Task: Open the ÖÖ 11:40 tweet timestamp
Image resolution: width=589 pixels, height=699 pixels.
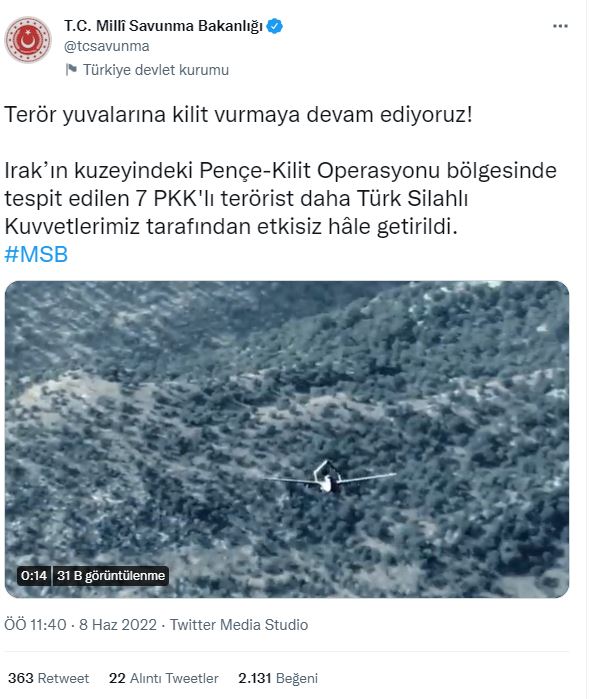Action: click(x=35, y=625)
